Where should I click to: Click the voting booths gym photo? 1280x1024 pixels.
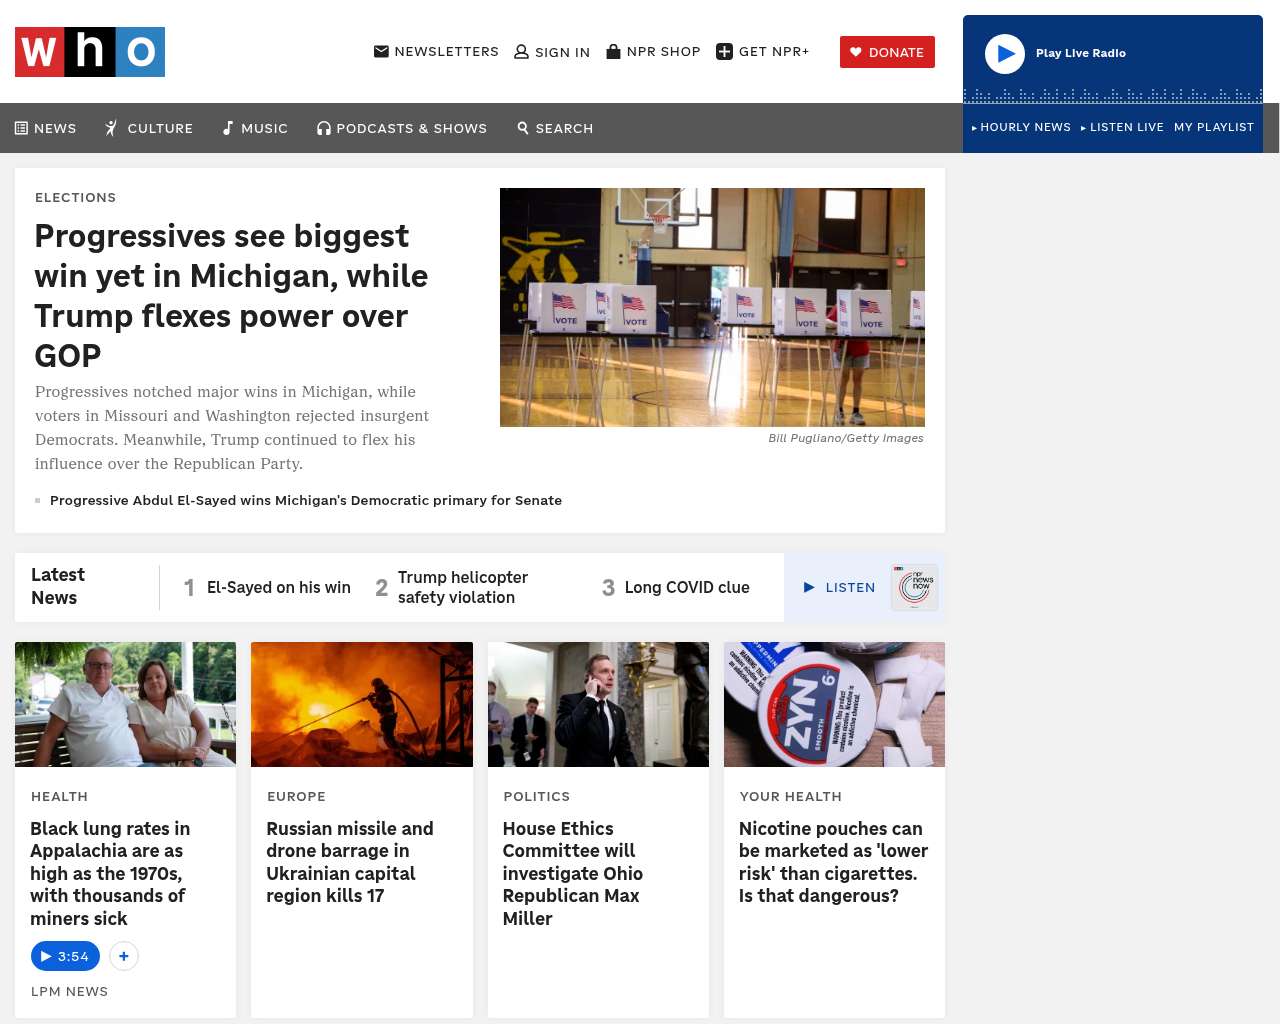pos(712,307)
